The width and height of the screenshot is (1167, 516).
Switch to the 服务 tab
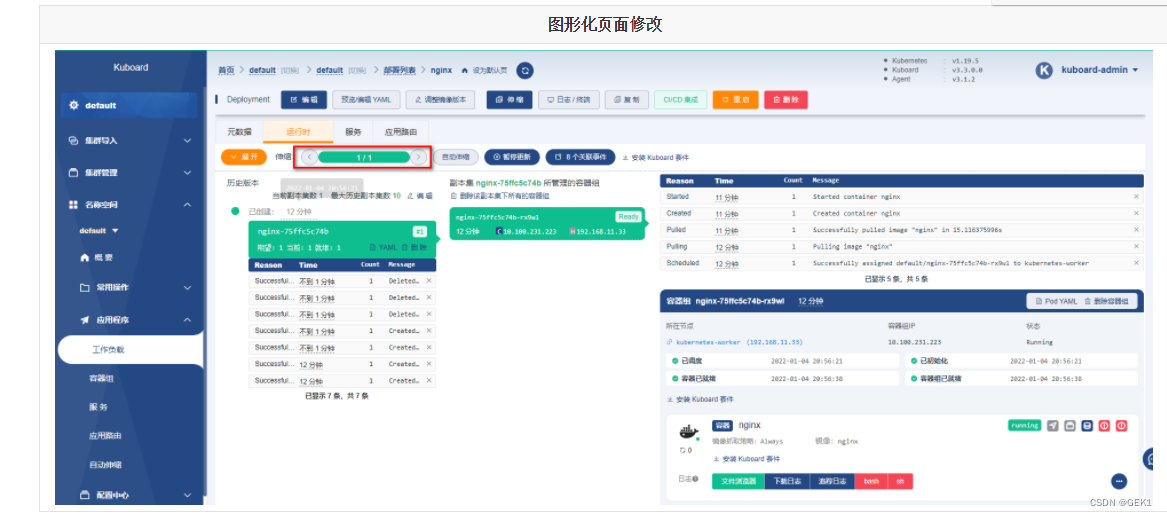point(353,132)
